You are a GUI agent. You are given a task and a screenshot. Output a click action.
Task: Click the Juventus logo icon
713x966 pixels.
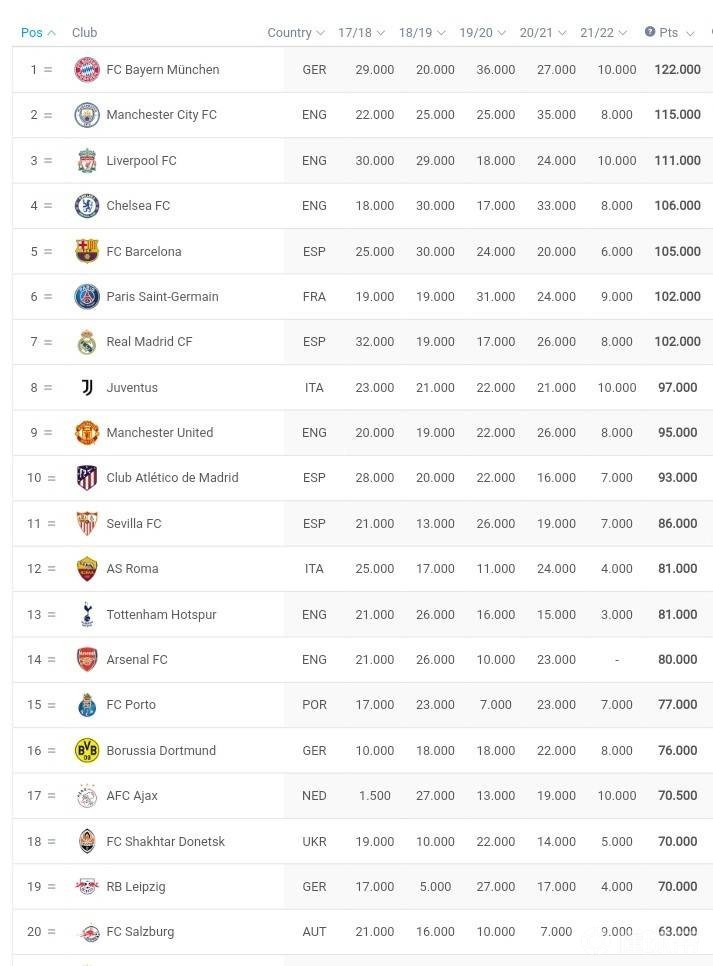(87, 387)
